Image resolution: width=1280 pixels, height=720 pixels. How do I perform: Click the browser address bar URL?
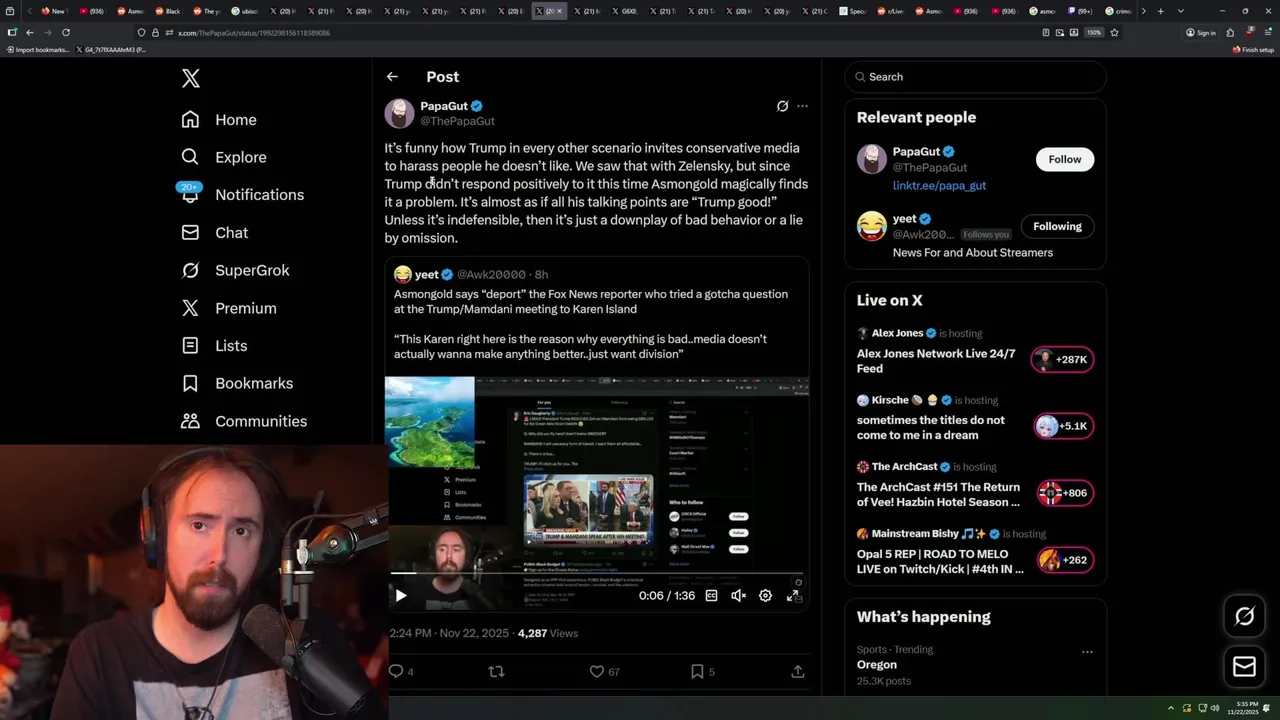(x=253, y=33)
